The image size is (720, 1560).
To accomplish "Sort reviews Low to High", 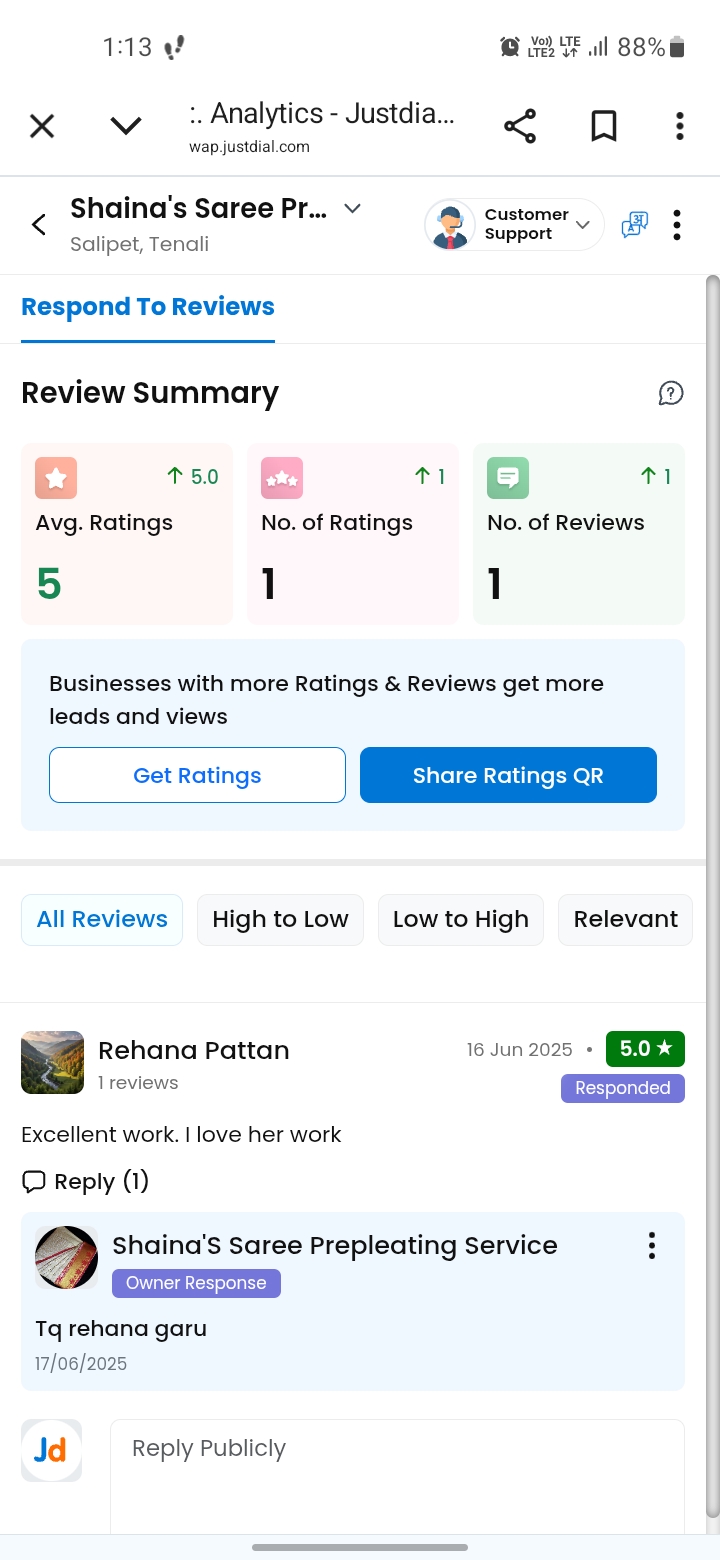I will [x=460, y=920].
